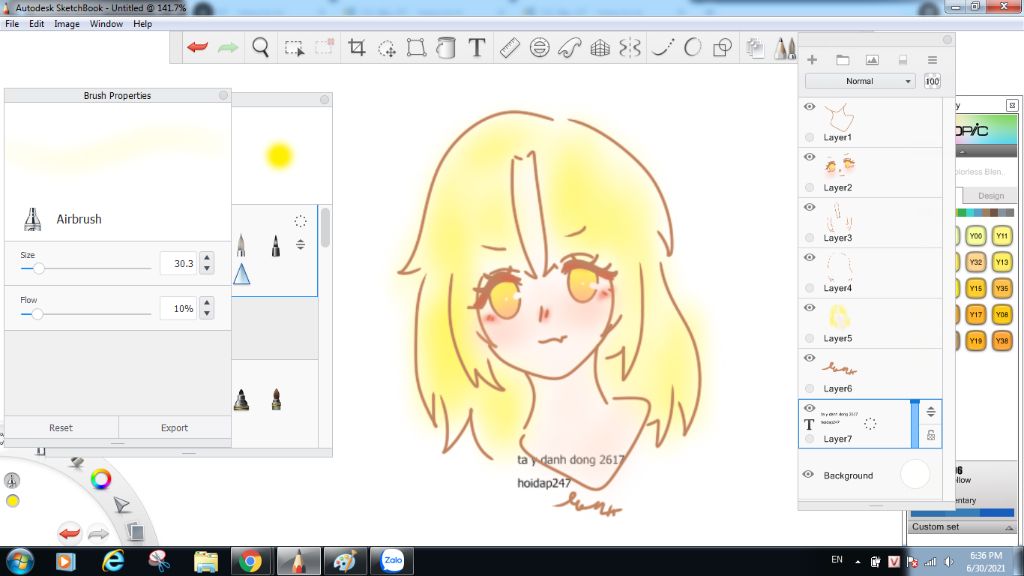Hide Layer2 using its eye icon
The image size is (1024, 576).
point(810,157)
